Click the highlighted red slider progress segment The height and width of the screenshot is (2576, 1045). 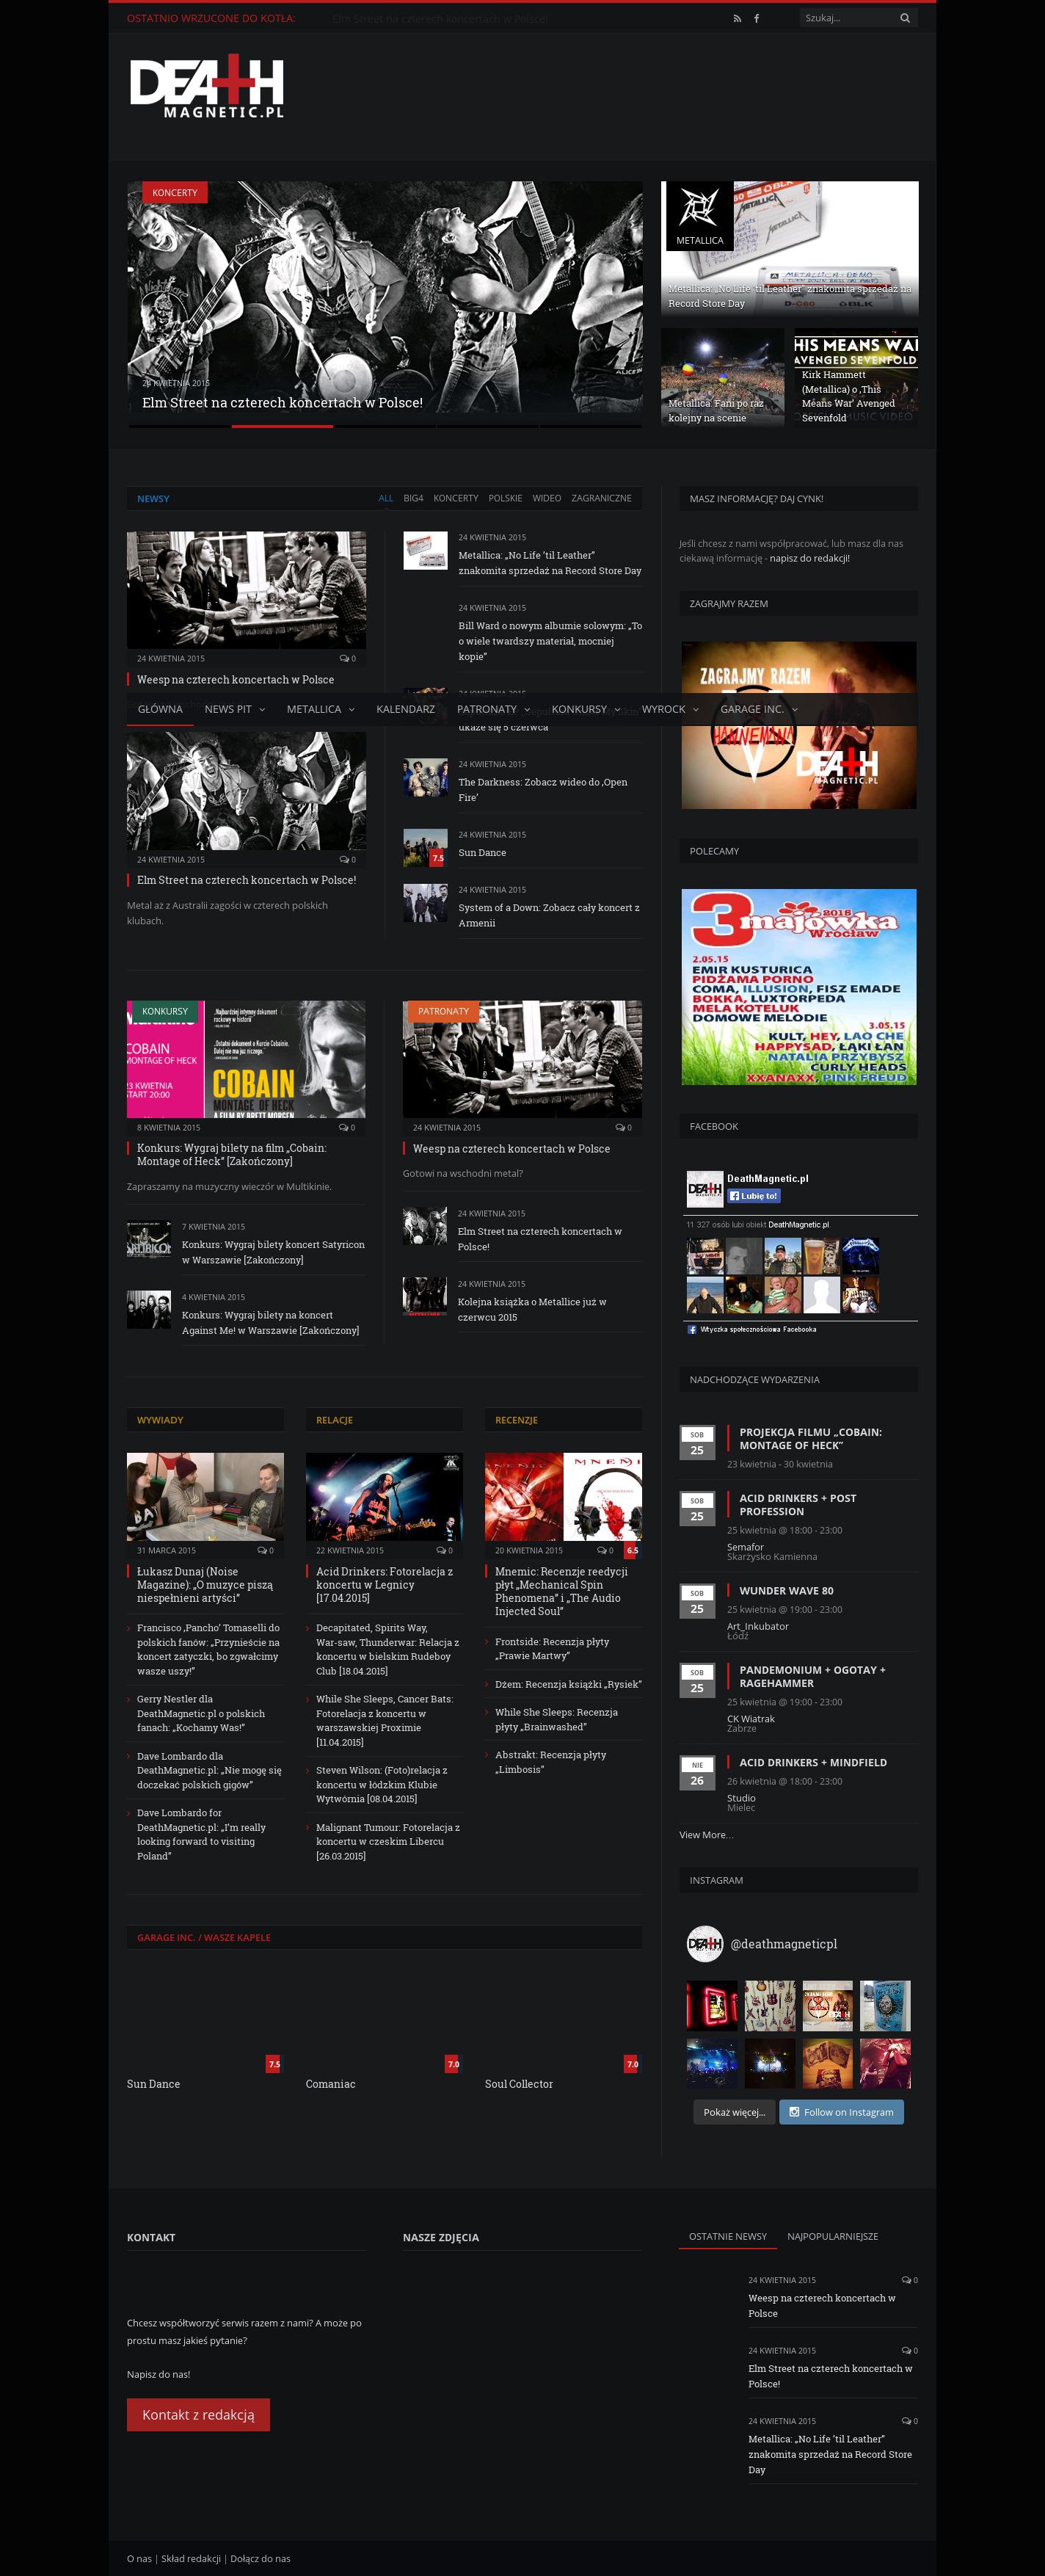pyautogui.click(x=282, y=426)
